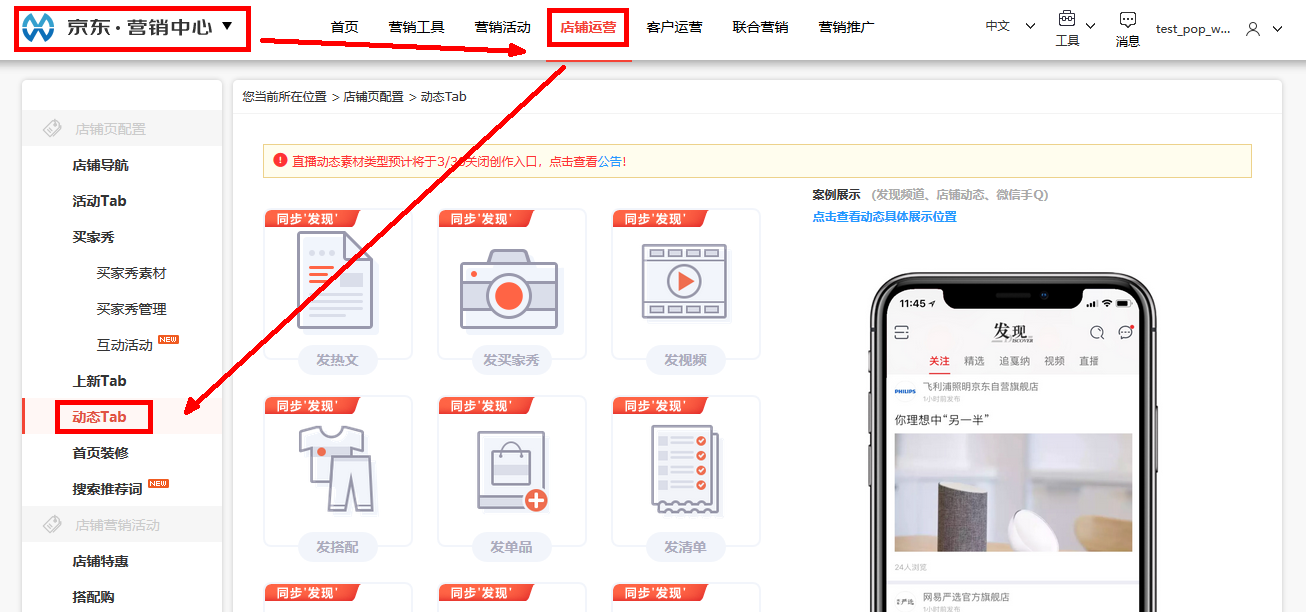Select the 发热文 article publishing icon
The image size is (1306, 612).
(x=337, y=281)
